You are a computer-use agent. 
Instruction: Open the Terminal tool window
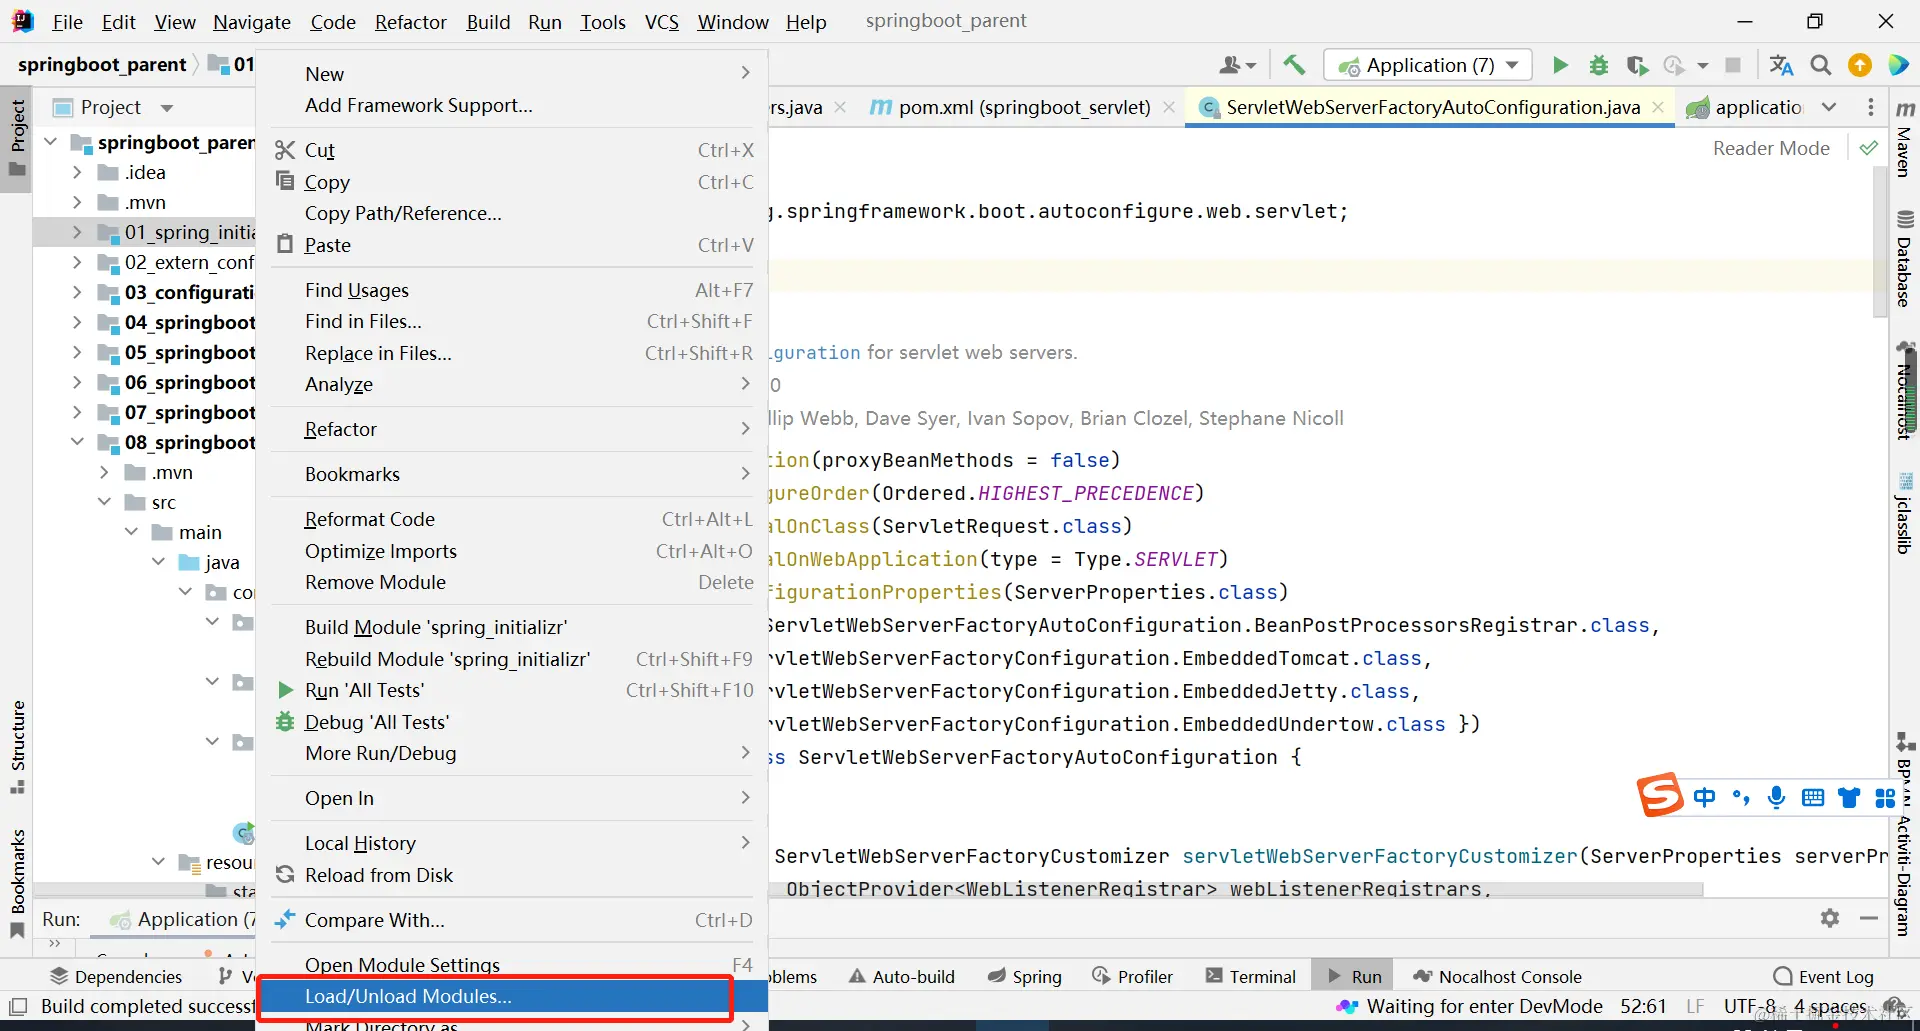tap(1251, 976)
